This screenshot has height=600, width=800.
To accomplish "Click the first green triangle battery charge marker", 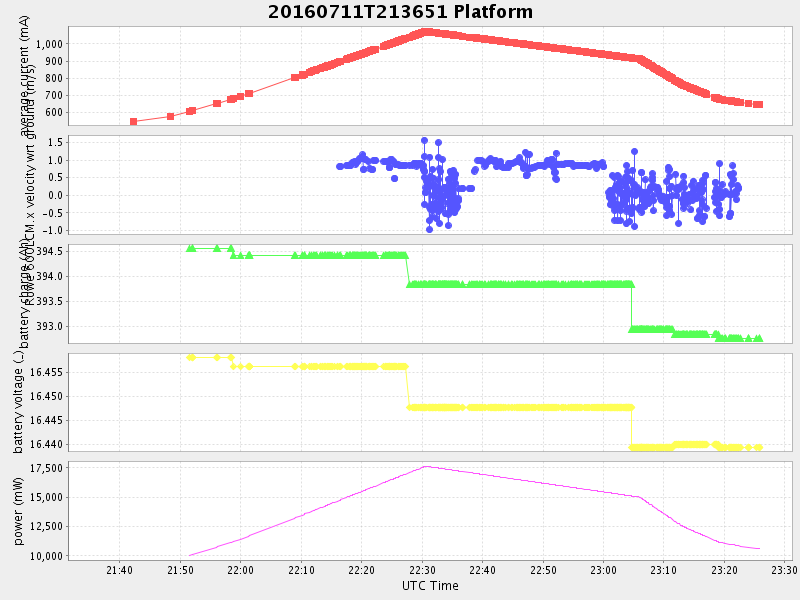I will pyautogui.click(x=190, y=248).
